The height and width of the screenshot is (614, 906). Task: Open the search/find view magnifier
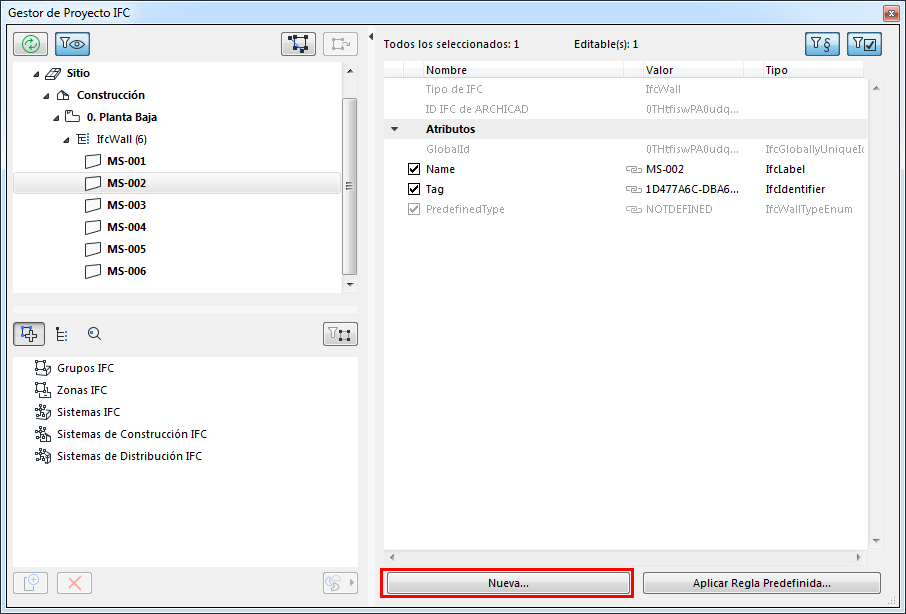coord(94,334)
